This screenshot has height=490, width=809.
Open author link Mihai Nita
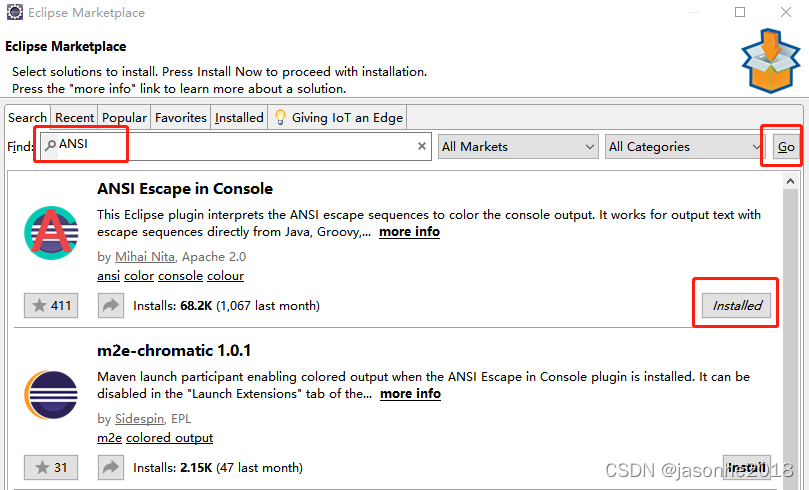coord(144,256)
